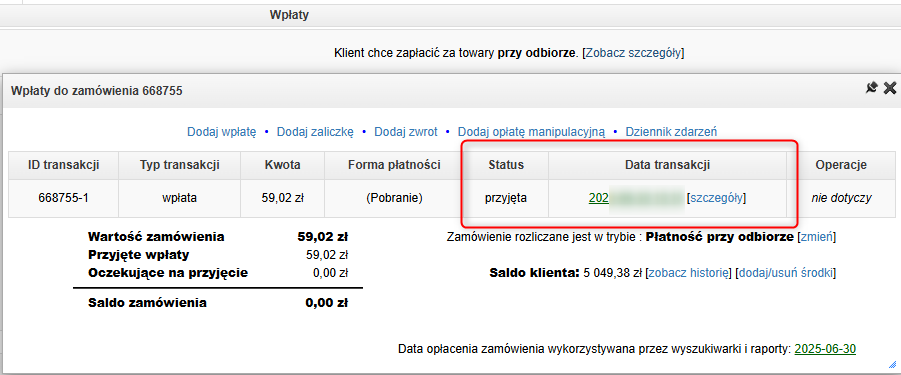Click the Przyjęte wpłaty label

[x=138, y=254]
